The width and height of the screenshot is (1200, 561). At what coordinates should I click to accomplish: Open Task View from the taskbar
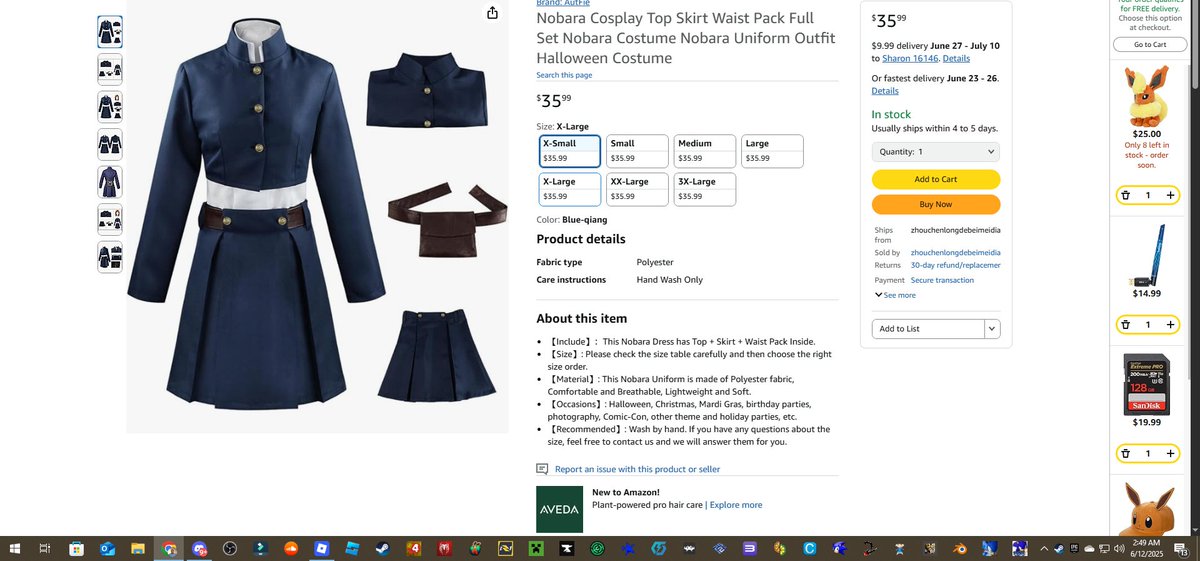pos(45,549)
